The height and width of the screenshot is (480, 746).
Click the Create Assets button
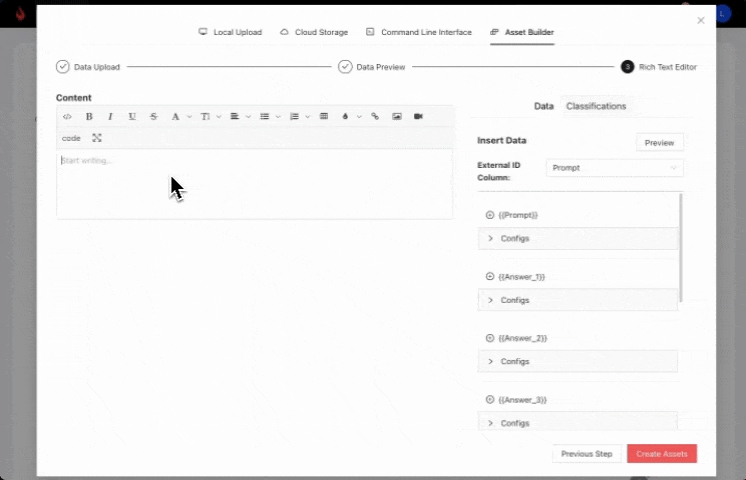pos(661,454)
